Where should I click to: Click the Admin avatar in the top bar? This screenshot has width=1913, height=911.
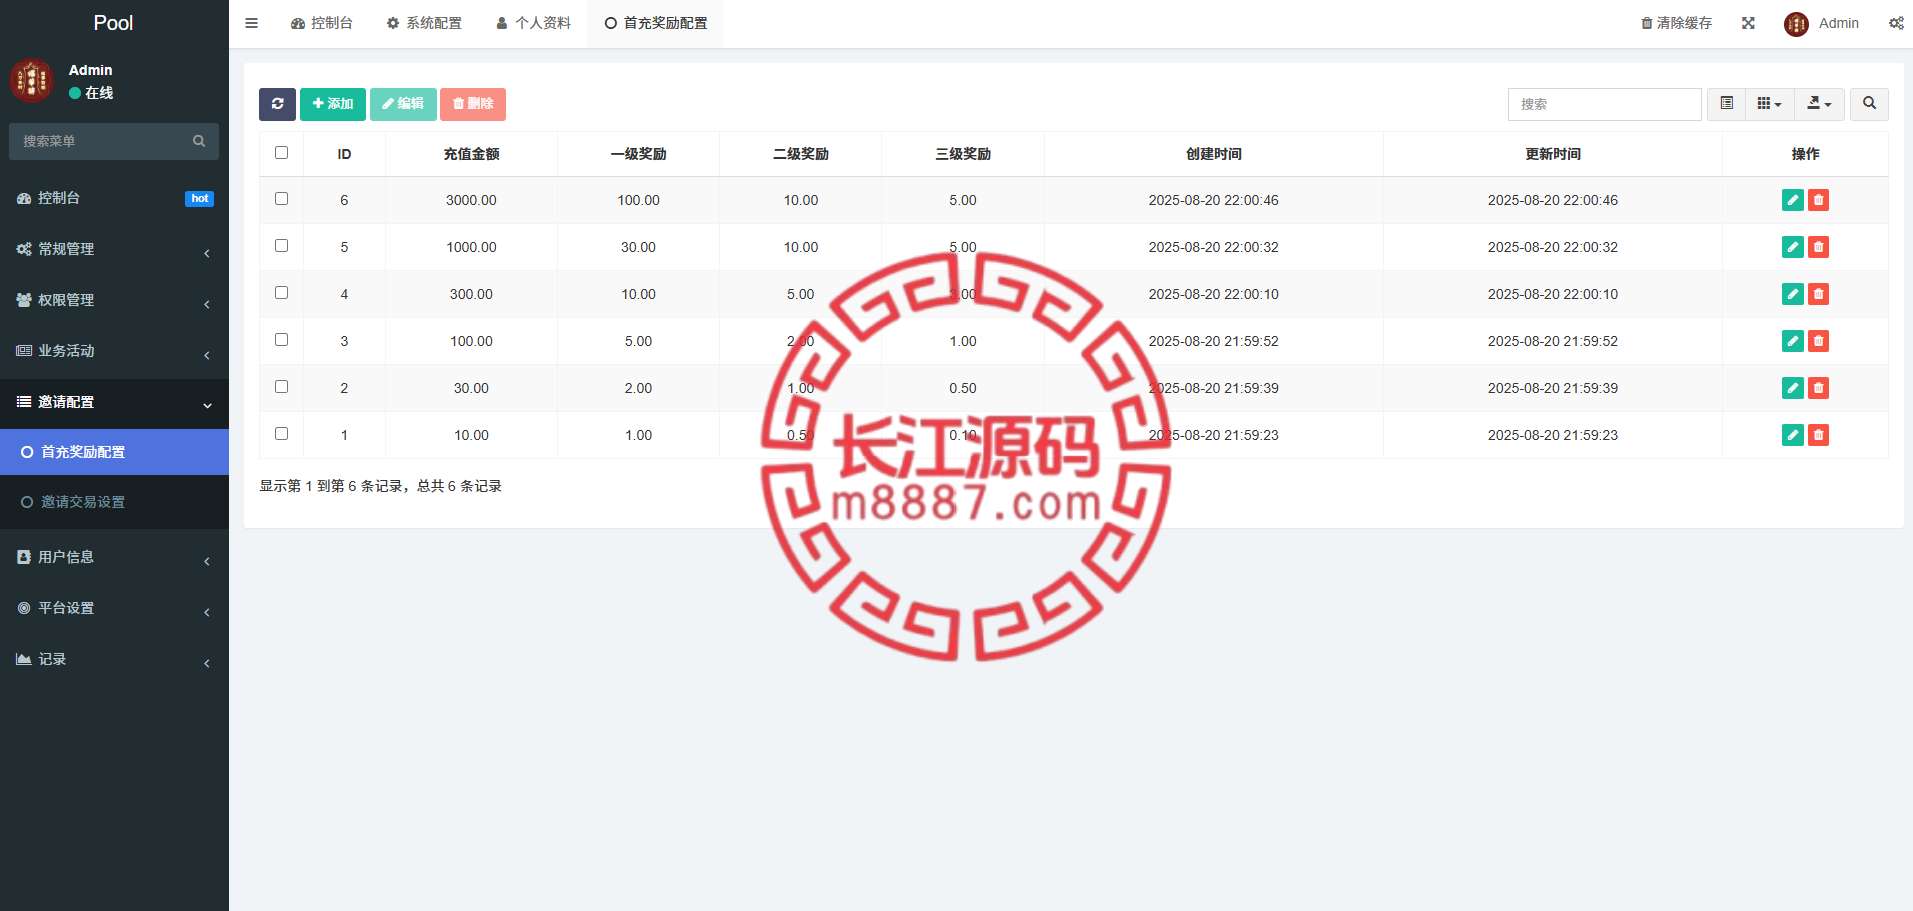(x=1796, y=24)
